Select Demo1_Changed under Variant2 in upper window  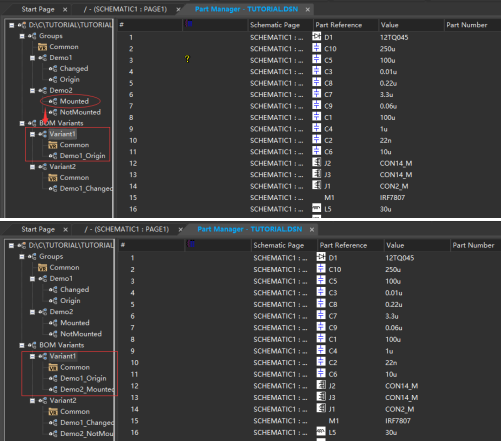click(x=86, y=189)
